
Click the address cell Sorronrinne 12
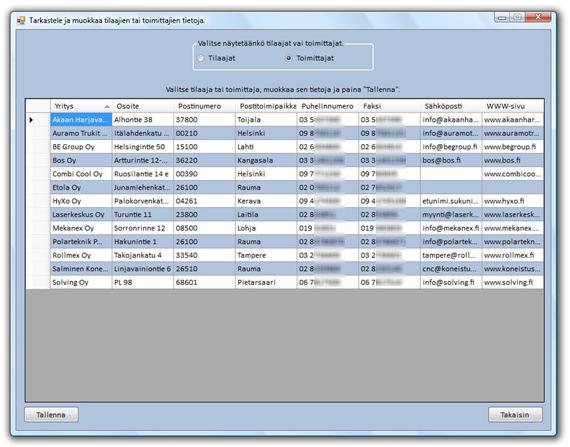click(x=143, y=228)
